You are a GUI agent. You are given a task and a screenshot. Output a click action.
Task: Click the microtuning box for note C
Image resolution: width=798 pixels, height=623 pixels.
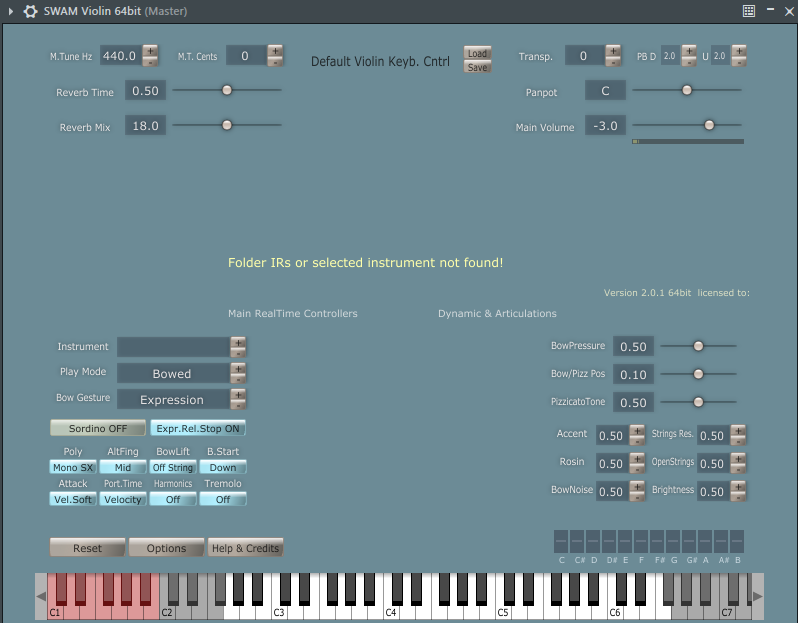coord(561,541)
